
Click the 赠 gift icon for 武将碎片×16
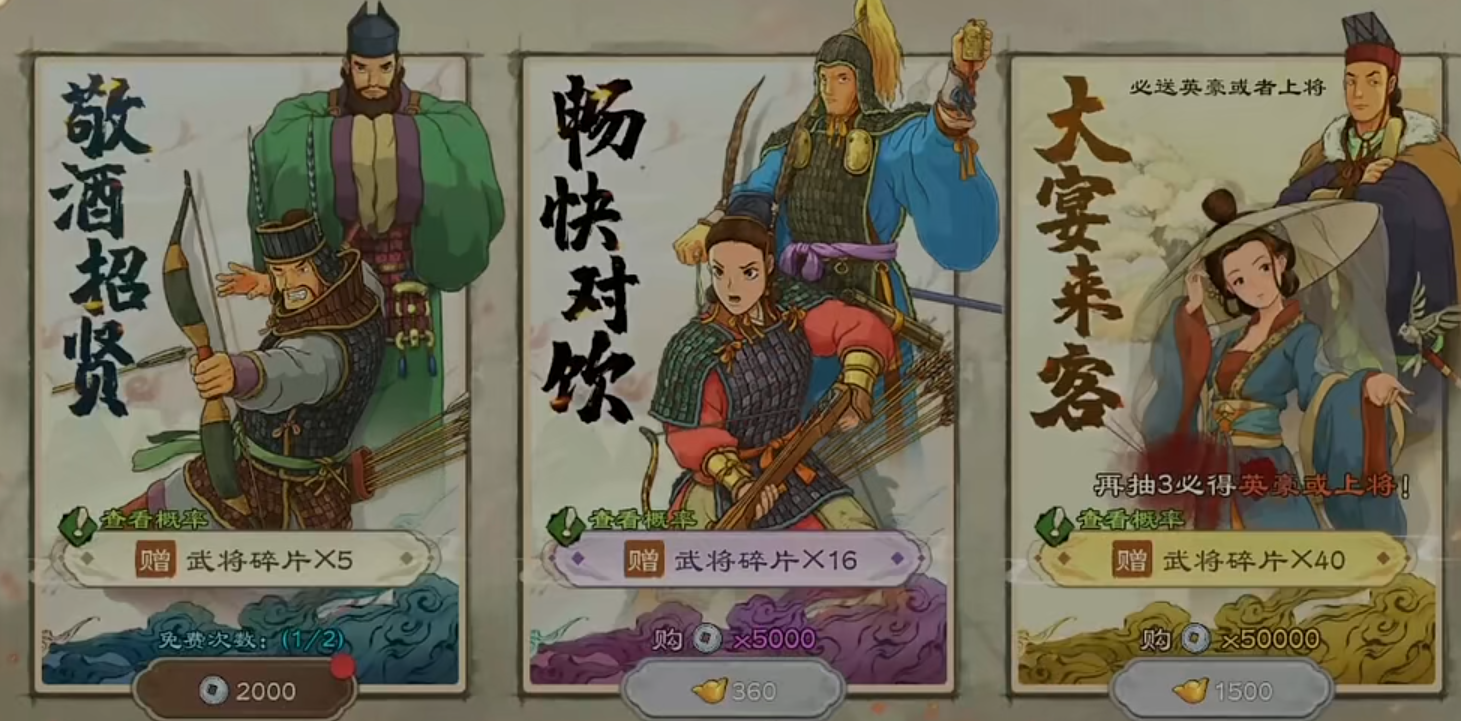click(644, 559)
